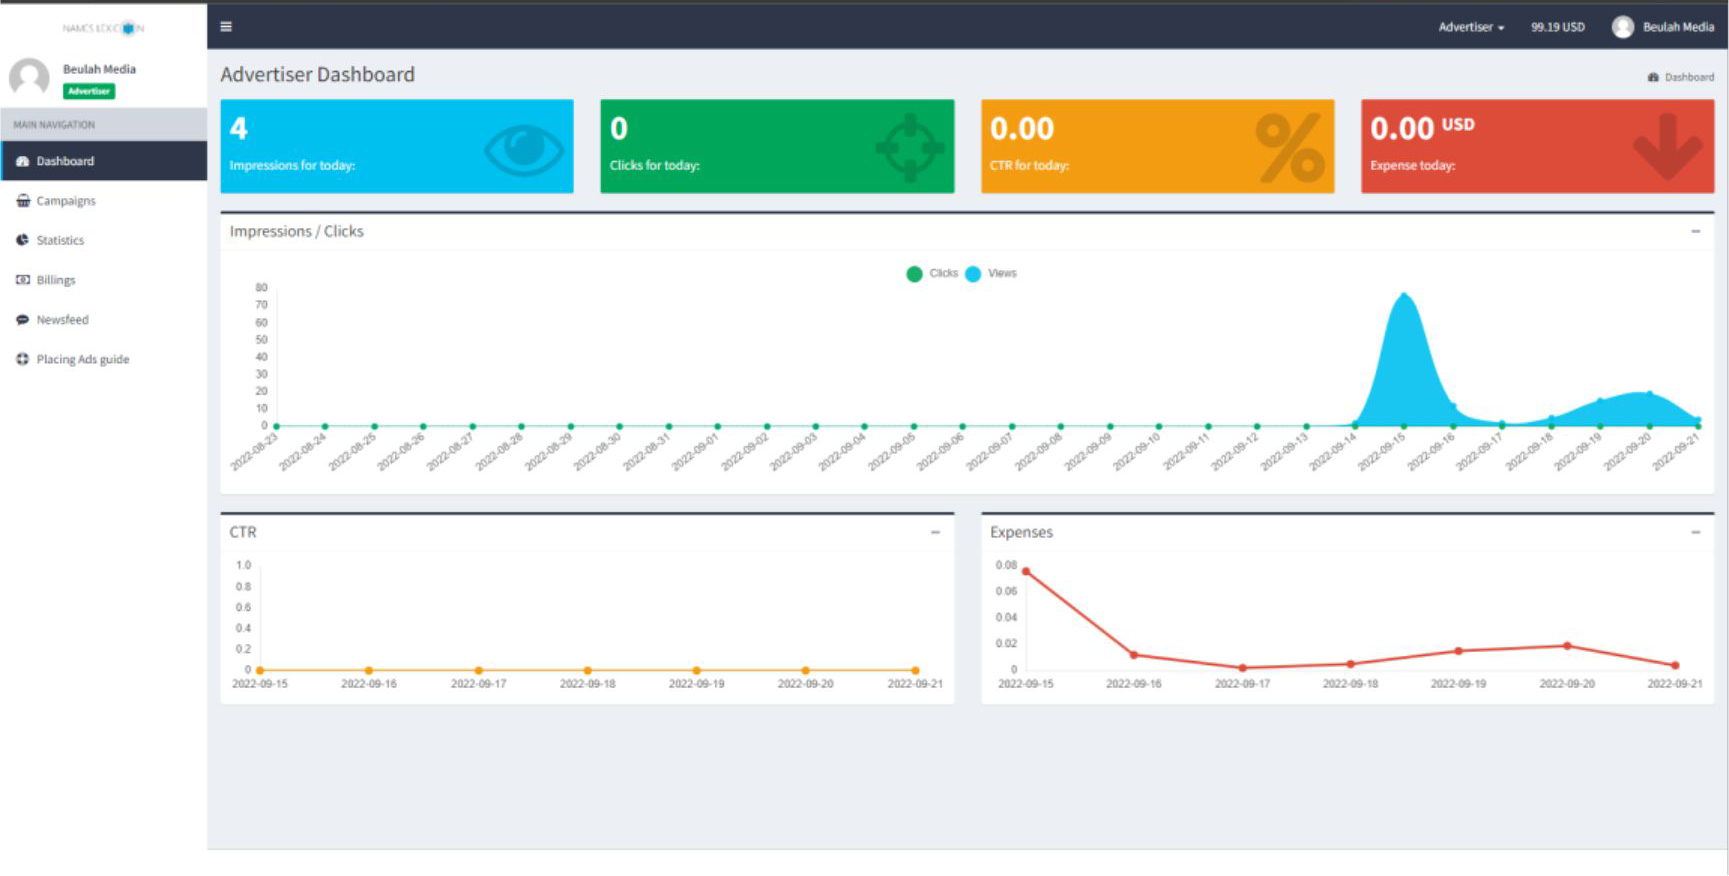The image size is (1729, 876).
Task: Click the Billings money icon
Action: point(22,280)
